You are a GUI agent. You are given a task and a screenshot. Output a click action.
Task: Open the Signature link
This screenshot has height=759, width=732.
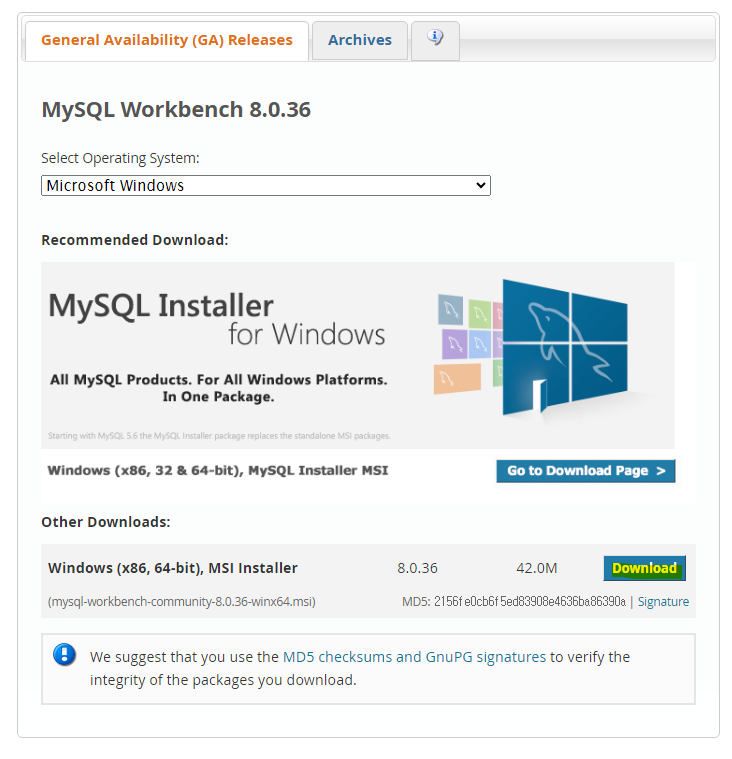click(663, 602)
